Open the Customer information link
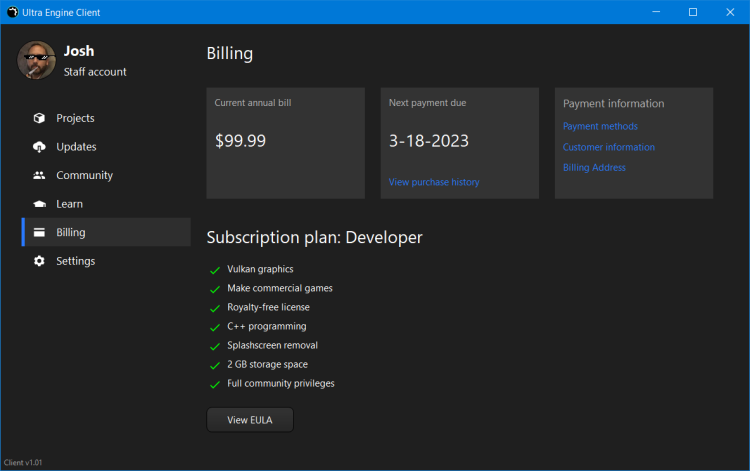Image resolution: width=750 pixels, height=471 pixels. click(608, 147)
